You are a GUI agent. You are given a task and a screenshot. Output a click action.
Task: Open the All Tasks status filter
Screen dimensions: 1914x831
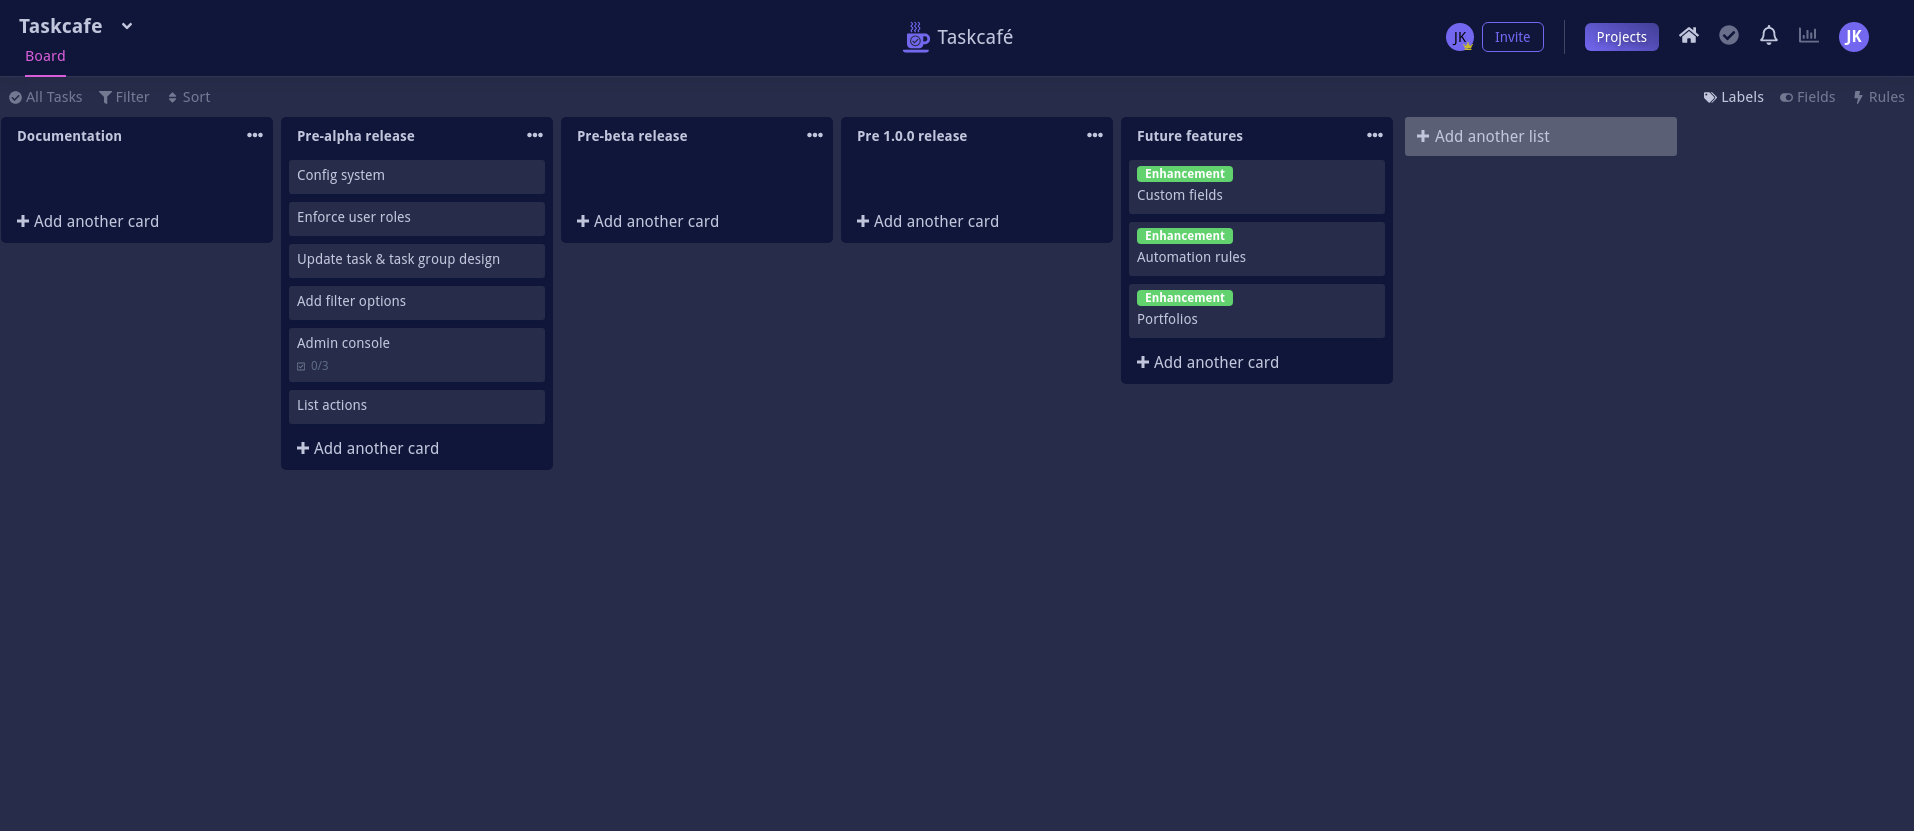point(46,97)
